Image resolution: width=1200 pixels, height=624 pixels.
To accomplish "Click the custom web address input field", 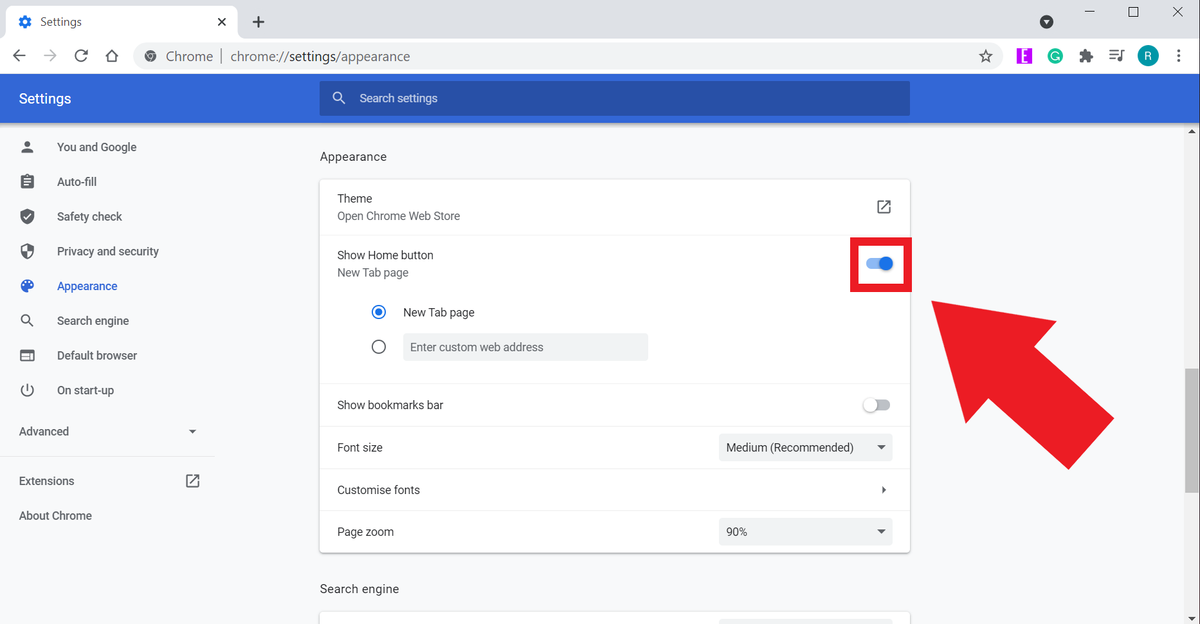I will pyautogui.click(x=525, y=346).
